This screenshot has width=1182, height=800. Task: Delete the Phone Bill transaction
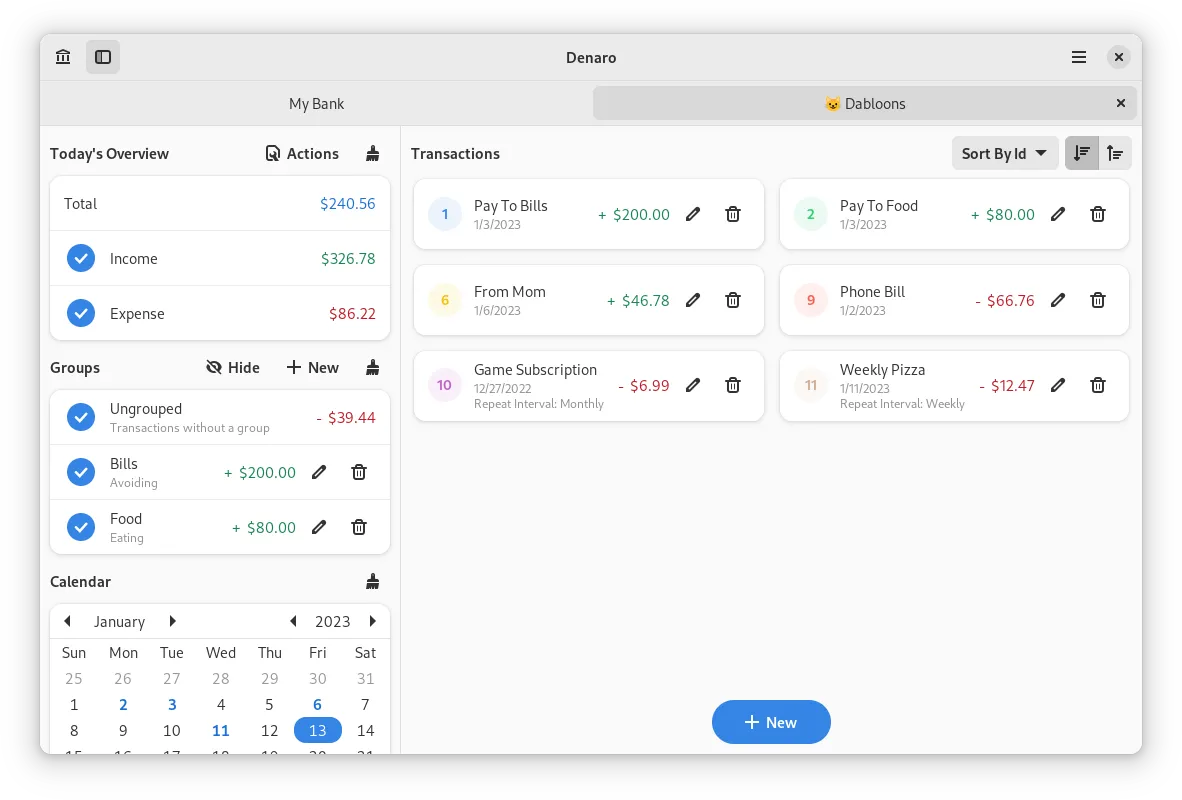(1097, 300)
